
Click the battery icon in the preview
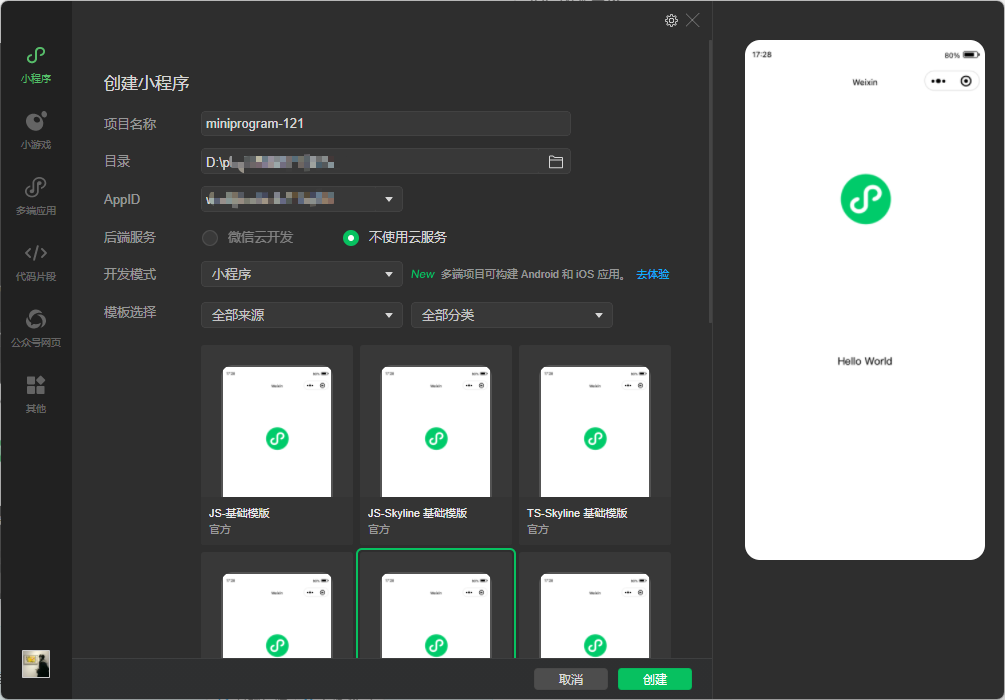point(971,55)
